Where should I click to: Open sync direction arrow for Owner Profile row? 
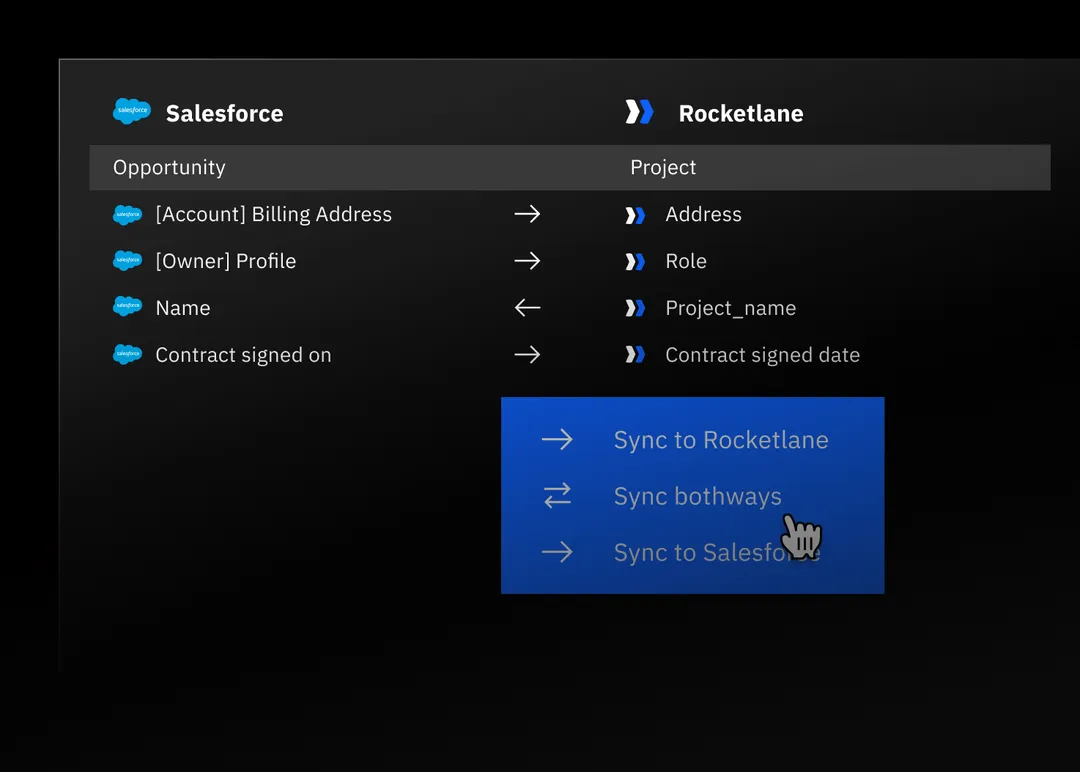point(527,261)
